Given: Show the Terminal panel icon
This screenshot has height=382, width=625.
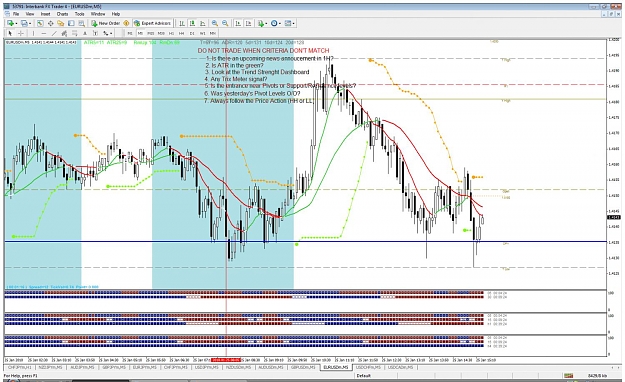Looking at the screenshot, I should 71,24.
